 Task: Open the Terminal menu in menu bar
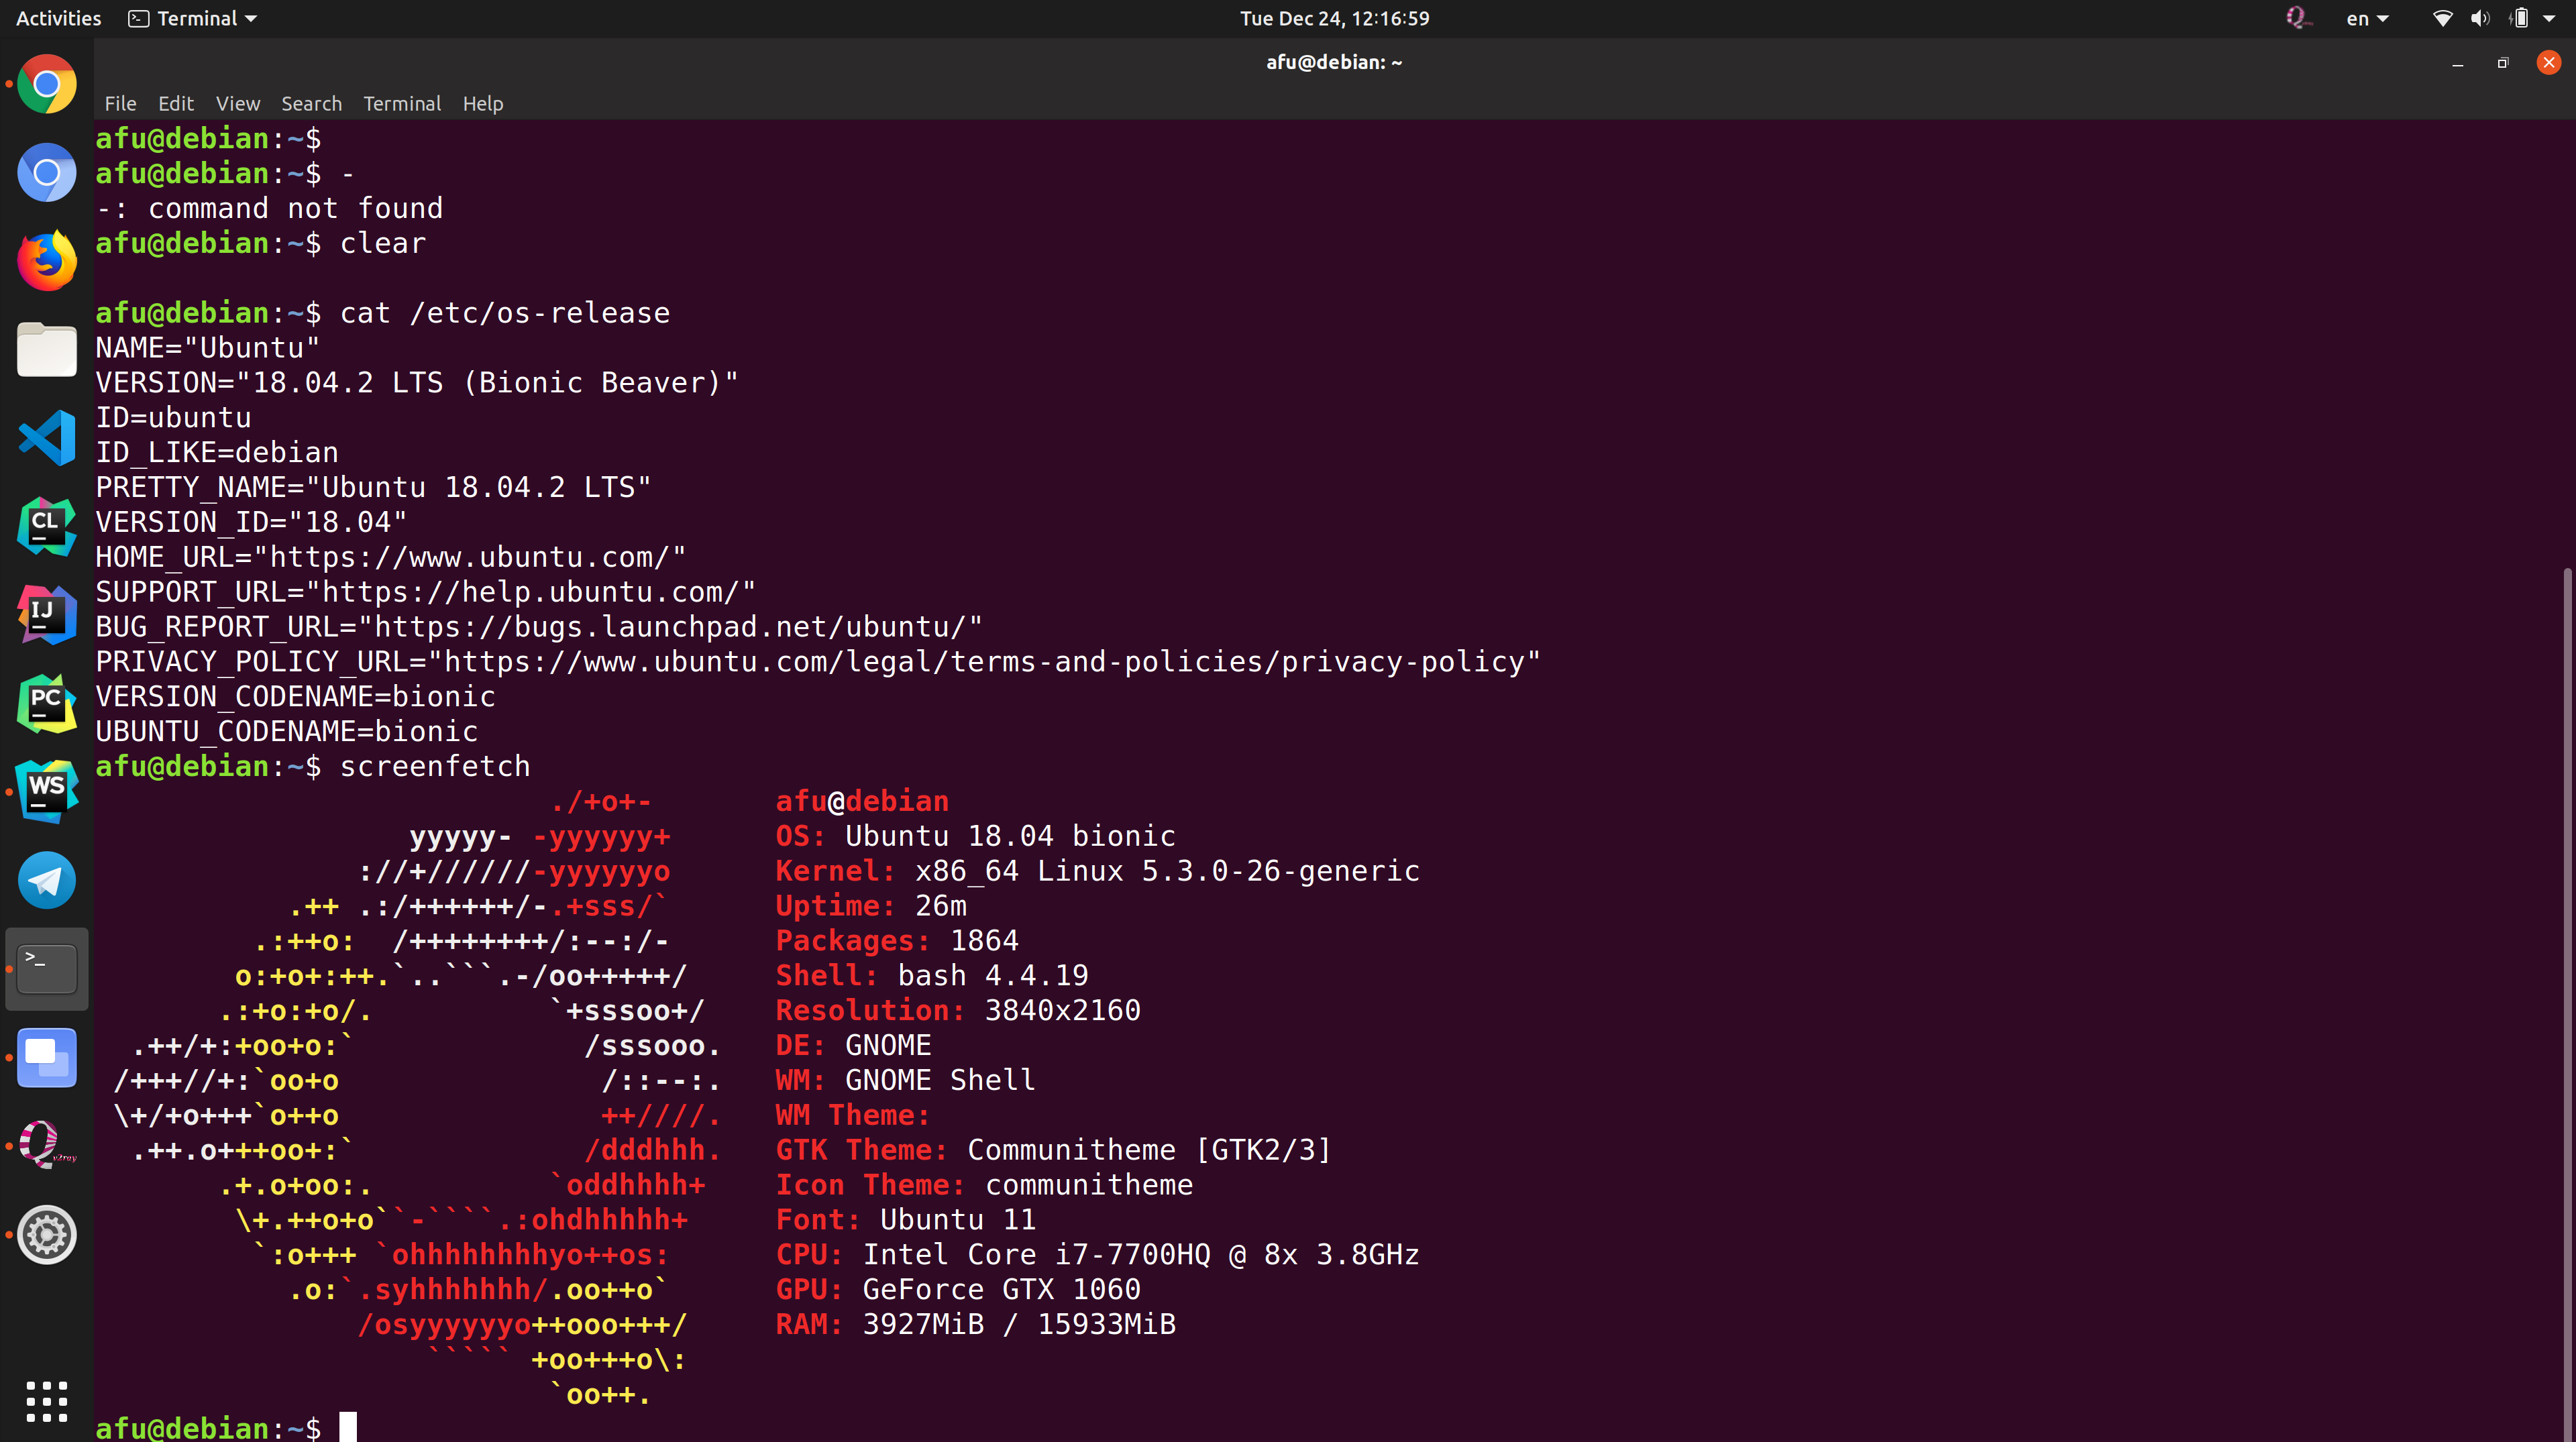(402, 103)
